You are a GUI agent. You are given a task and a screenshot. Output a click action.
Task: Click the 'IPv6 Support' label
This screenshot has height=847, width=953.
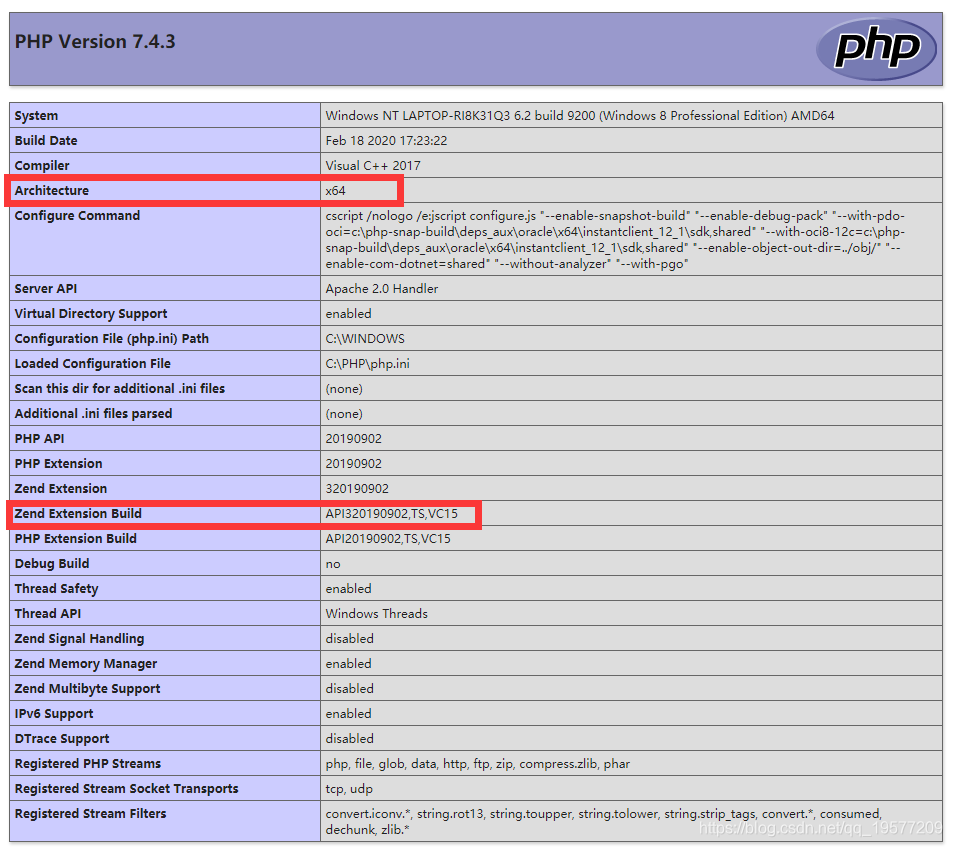pos(53,713)
